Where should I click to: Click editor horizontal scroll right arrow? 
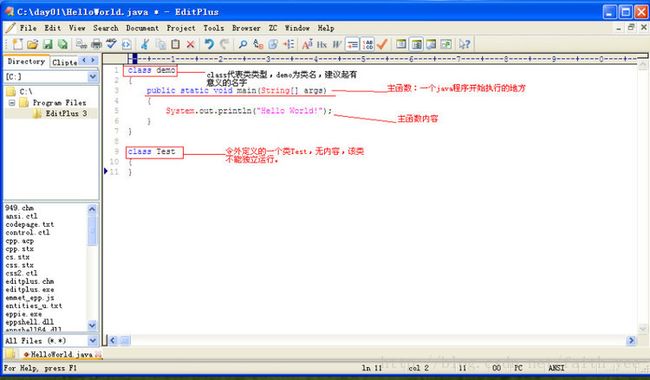point(631,341)
